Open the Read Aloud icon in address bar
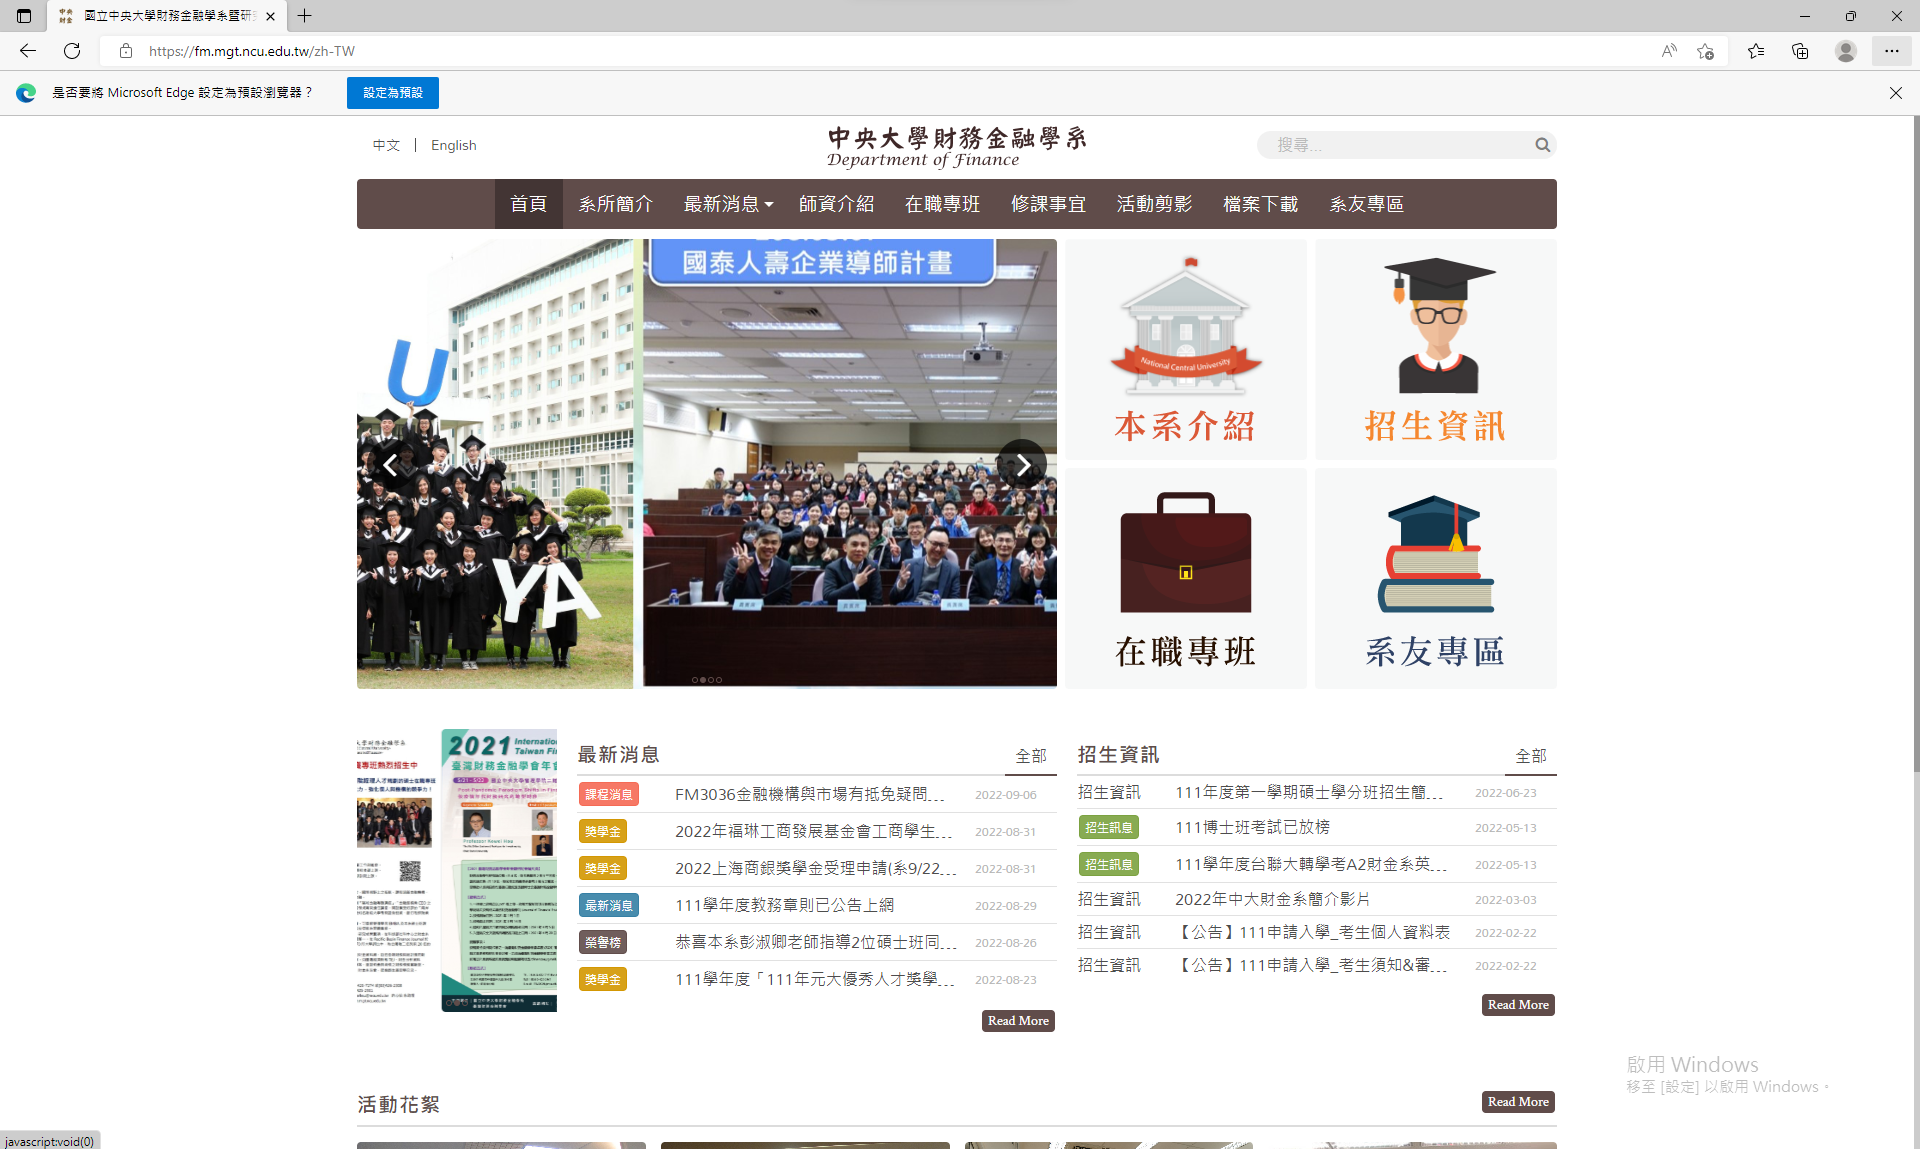 click(x=1669, y=51)
